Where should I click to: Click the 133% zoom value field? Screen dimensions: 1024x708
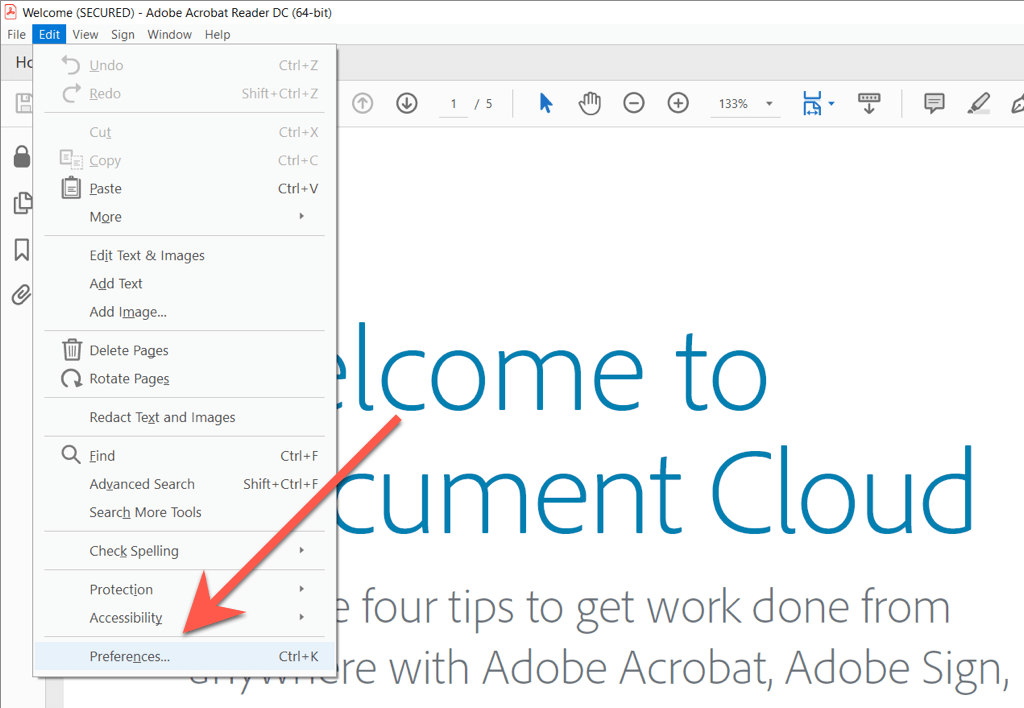point(733,104)
